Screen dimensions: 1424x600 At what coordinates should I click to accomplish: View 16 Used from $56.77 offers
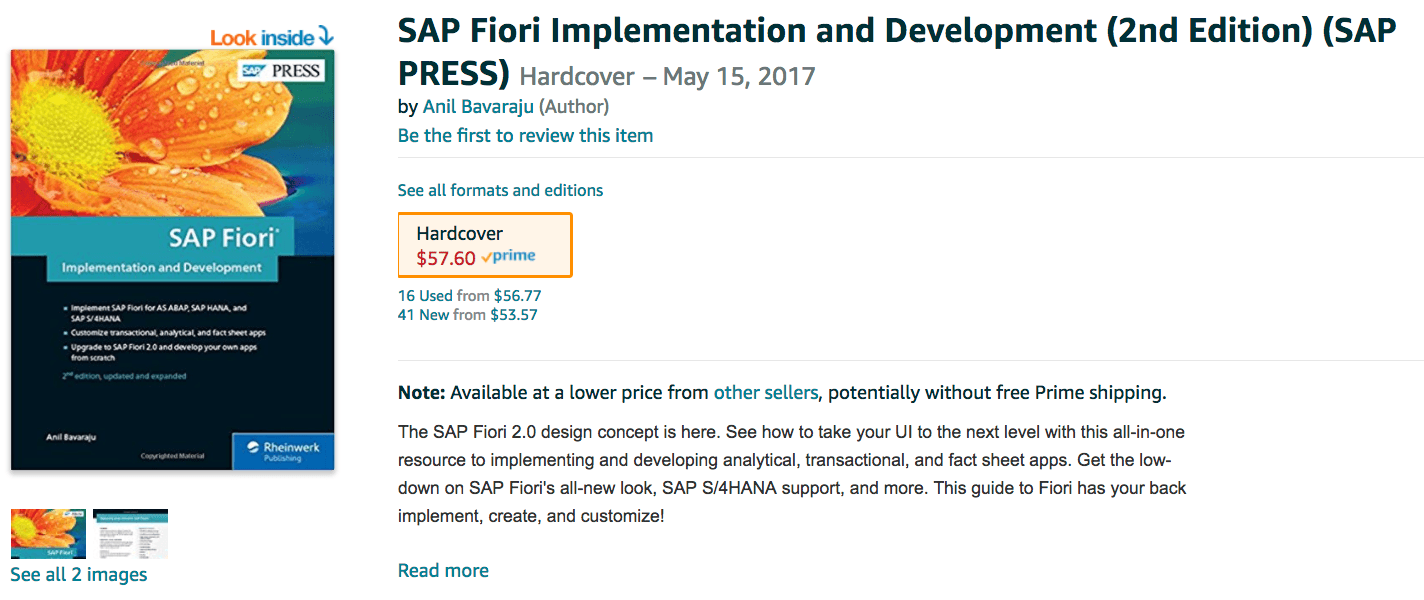pos(470,296)
